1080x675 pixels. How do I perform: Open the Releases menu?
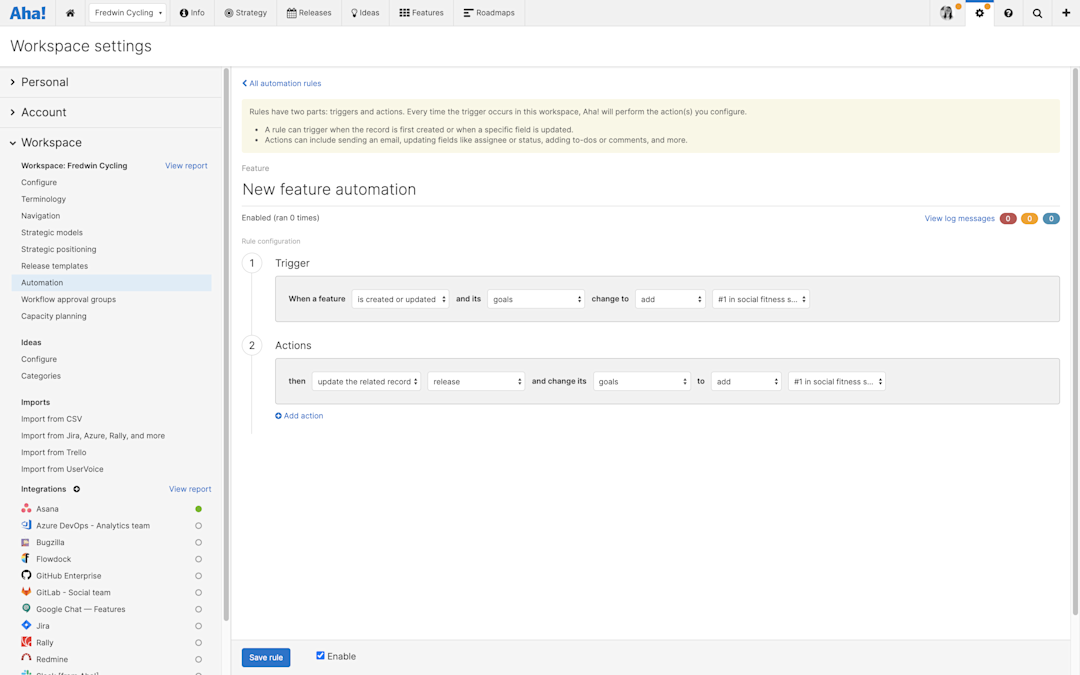[309, 13]
